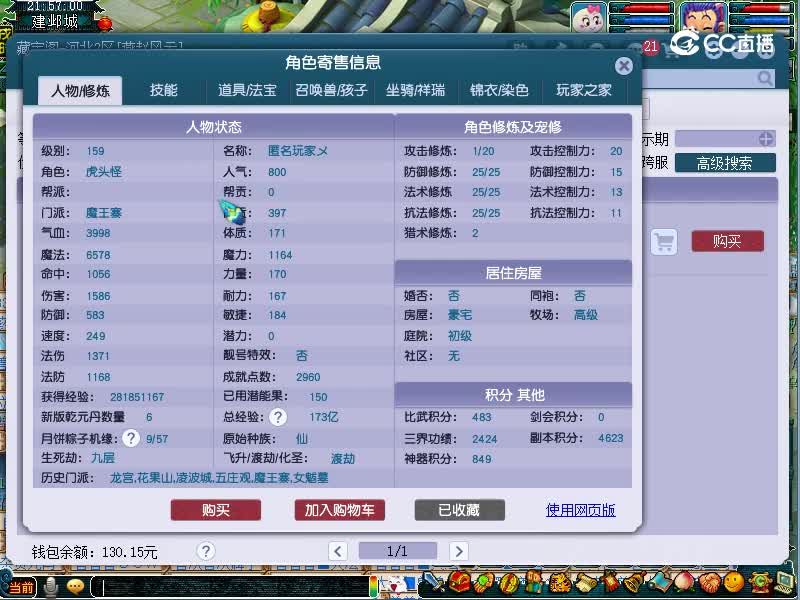Open the 道具/法宝 tab

(247, 90)
